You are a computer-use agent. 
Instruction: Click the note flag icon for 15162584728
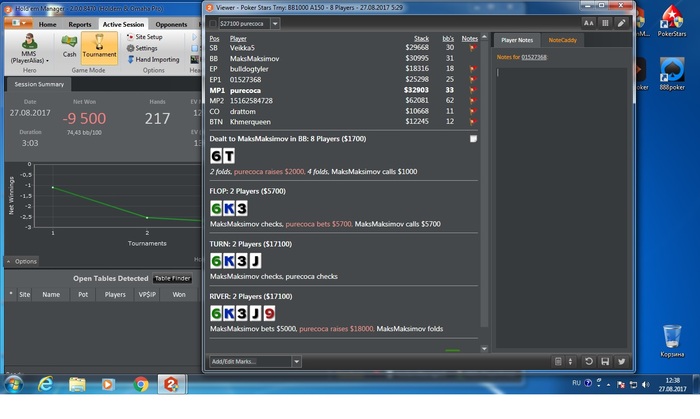click(x=473, y=100)
